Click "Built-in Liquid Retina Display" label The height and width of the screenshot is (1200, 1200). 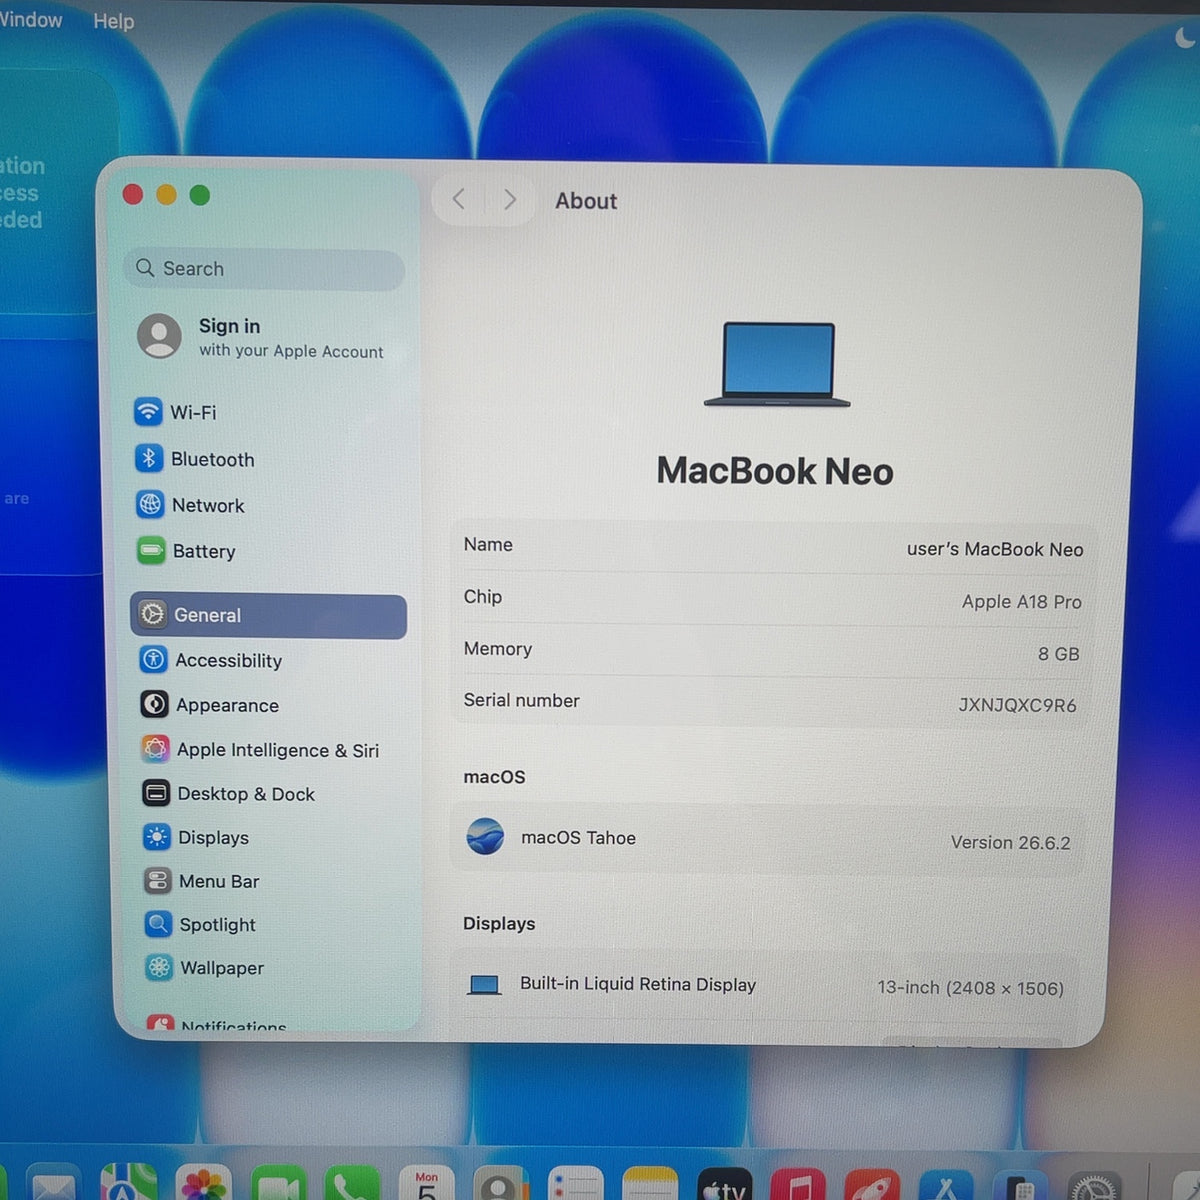pyautogui.click(x=638, y=984)
